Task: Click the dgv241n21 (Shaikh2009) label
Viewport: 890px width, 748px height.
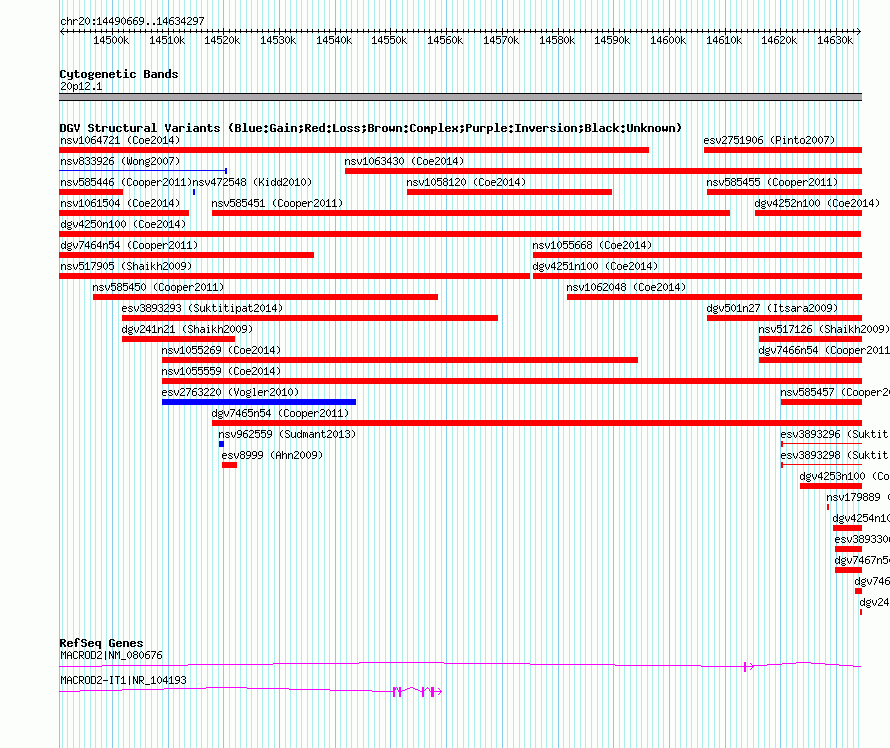Action: (x=187, y=329)
